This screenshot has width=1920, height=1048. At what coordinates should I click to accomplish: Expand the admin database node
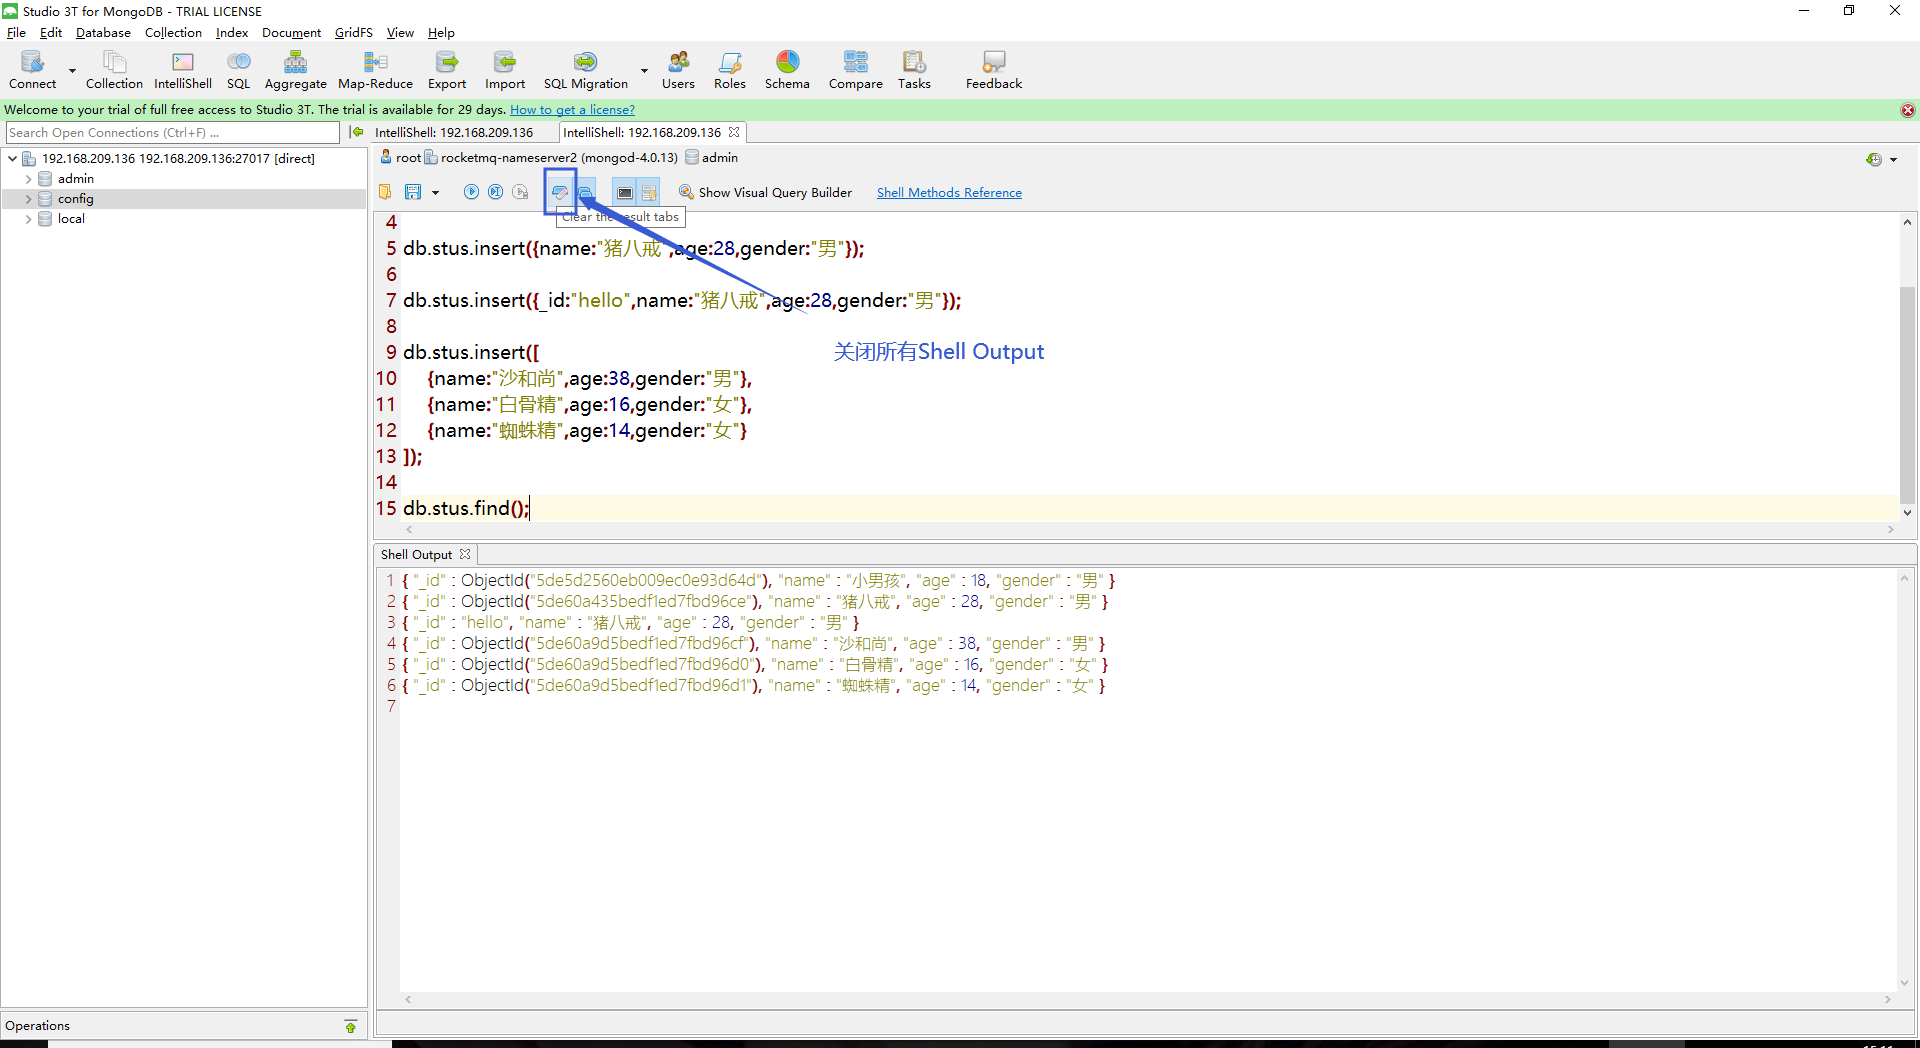[x=28, y=179]
